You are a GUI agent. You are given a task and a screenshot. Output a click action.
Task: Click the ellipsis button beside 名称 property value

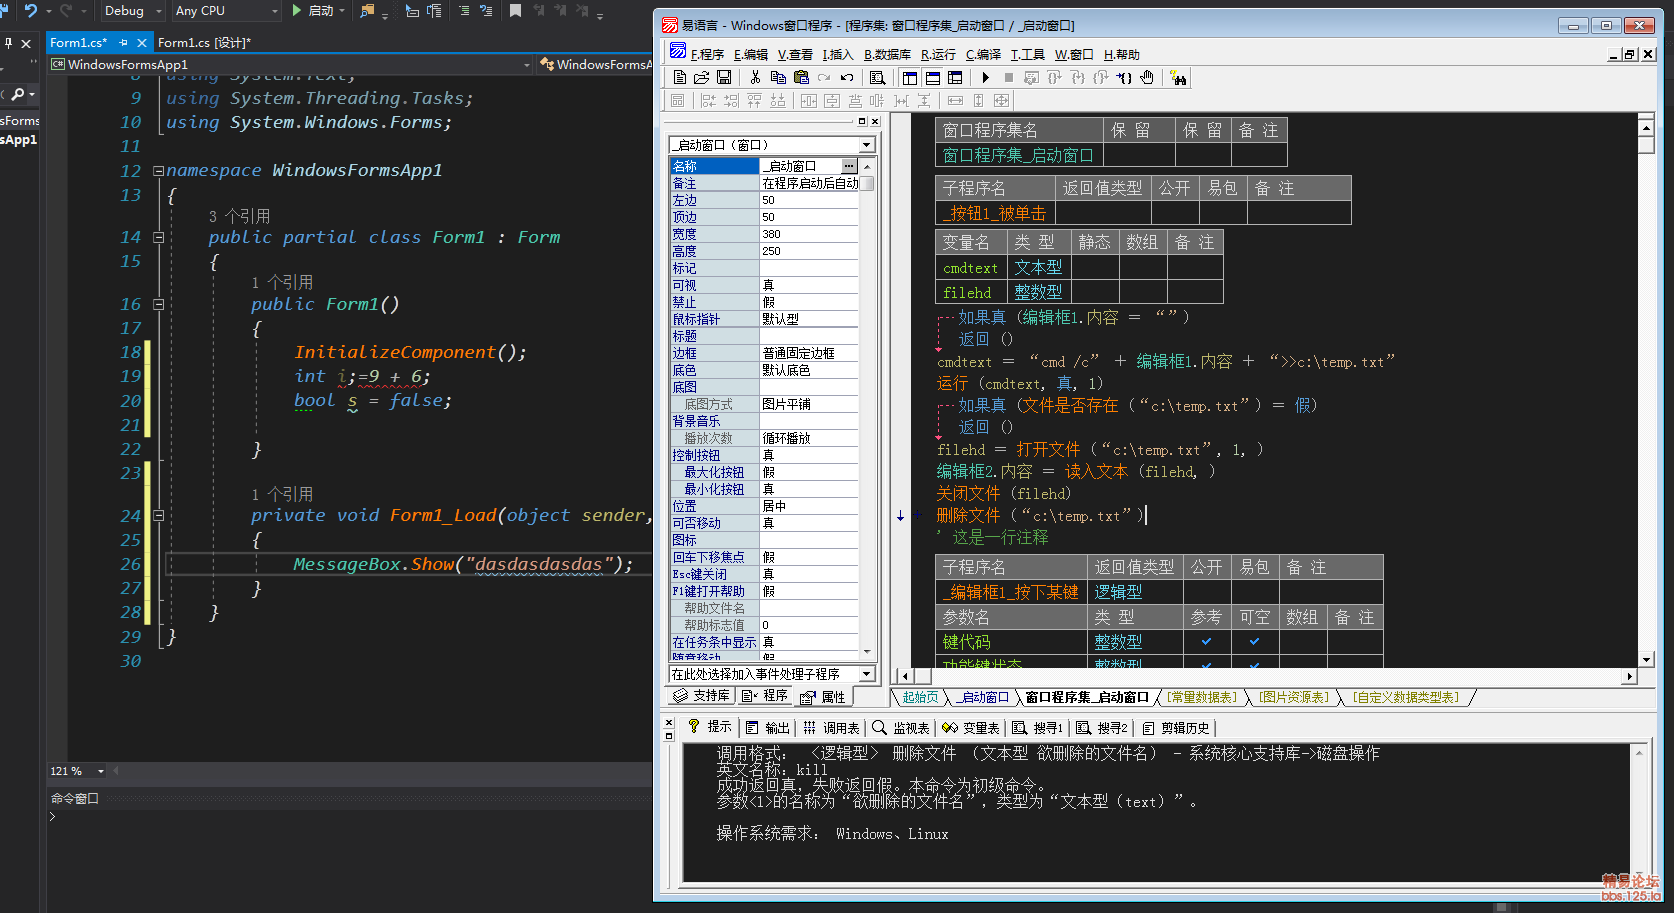849,166
